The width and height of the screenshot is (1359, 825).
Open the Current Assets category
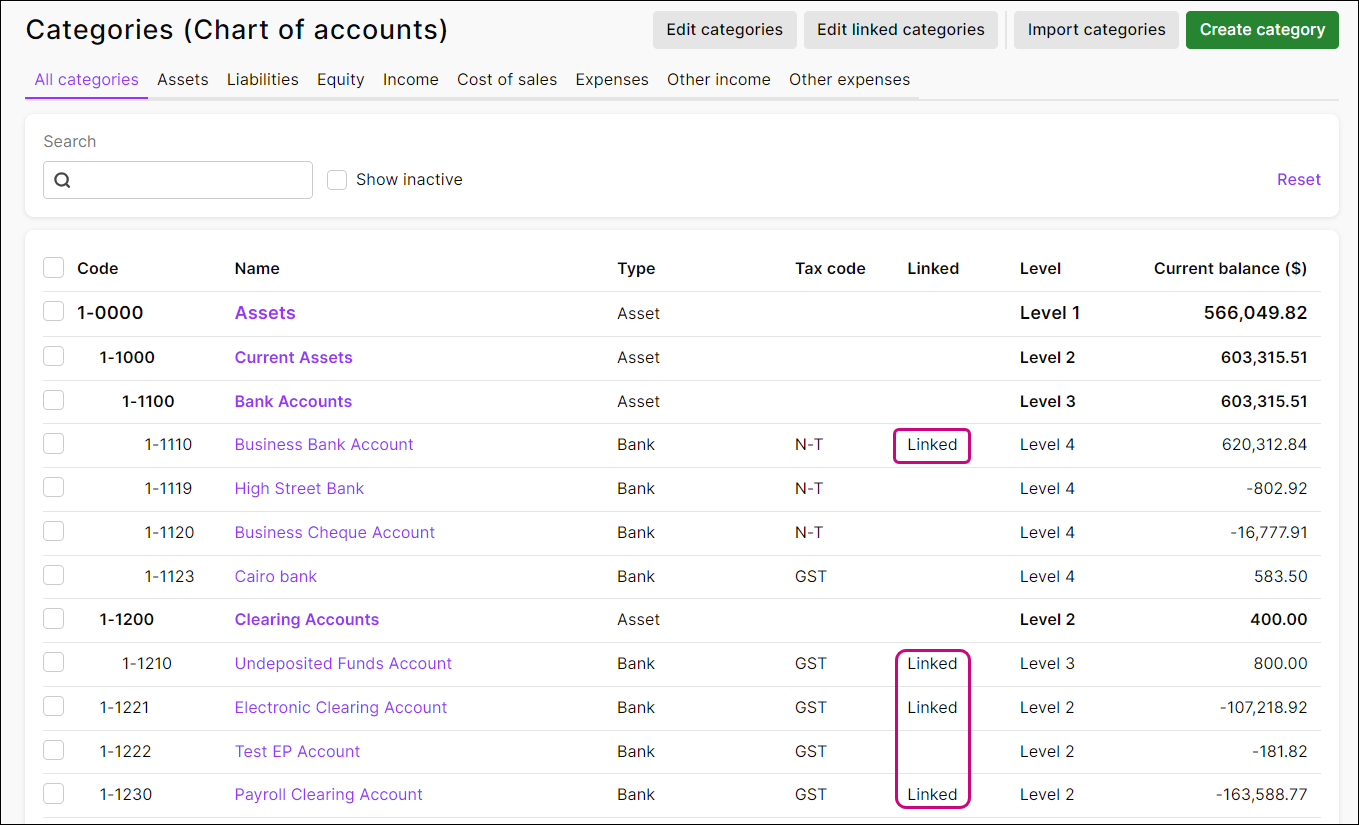point(293,357)
